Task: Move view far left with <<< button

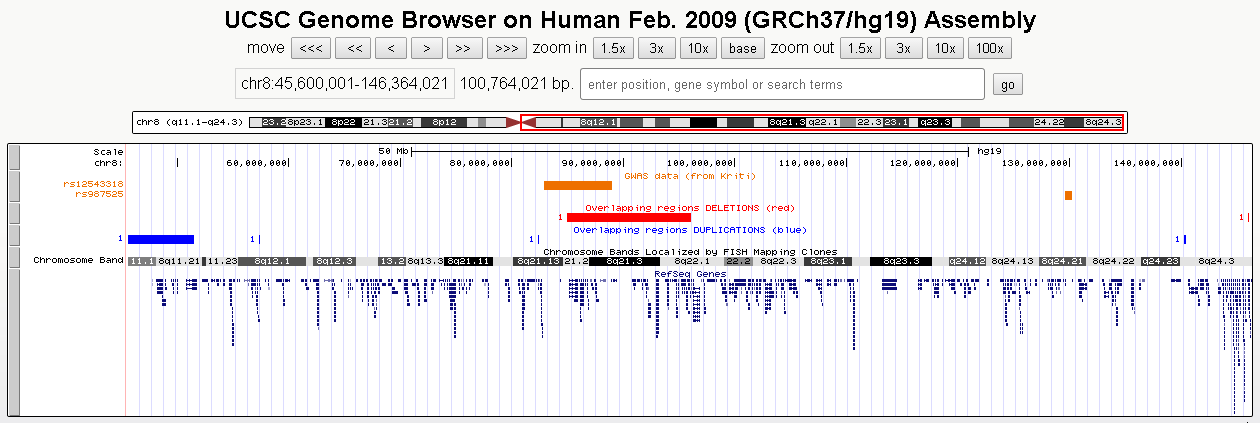Action: (x=310, y=48)
